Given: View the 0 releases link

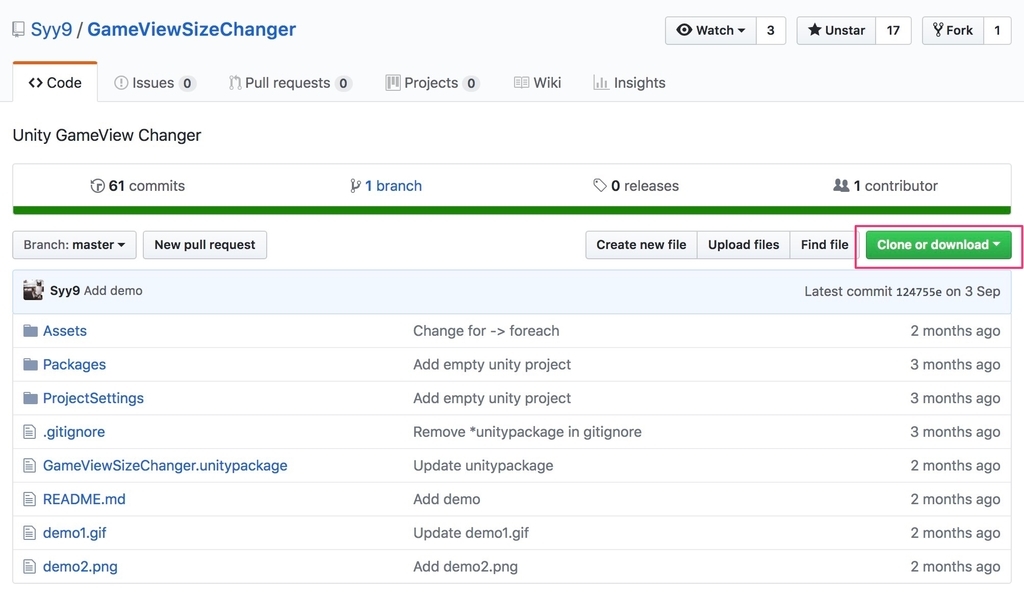Looking at the screenshot, I should [636, 186].
